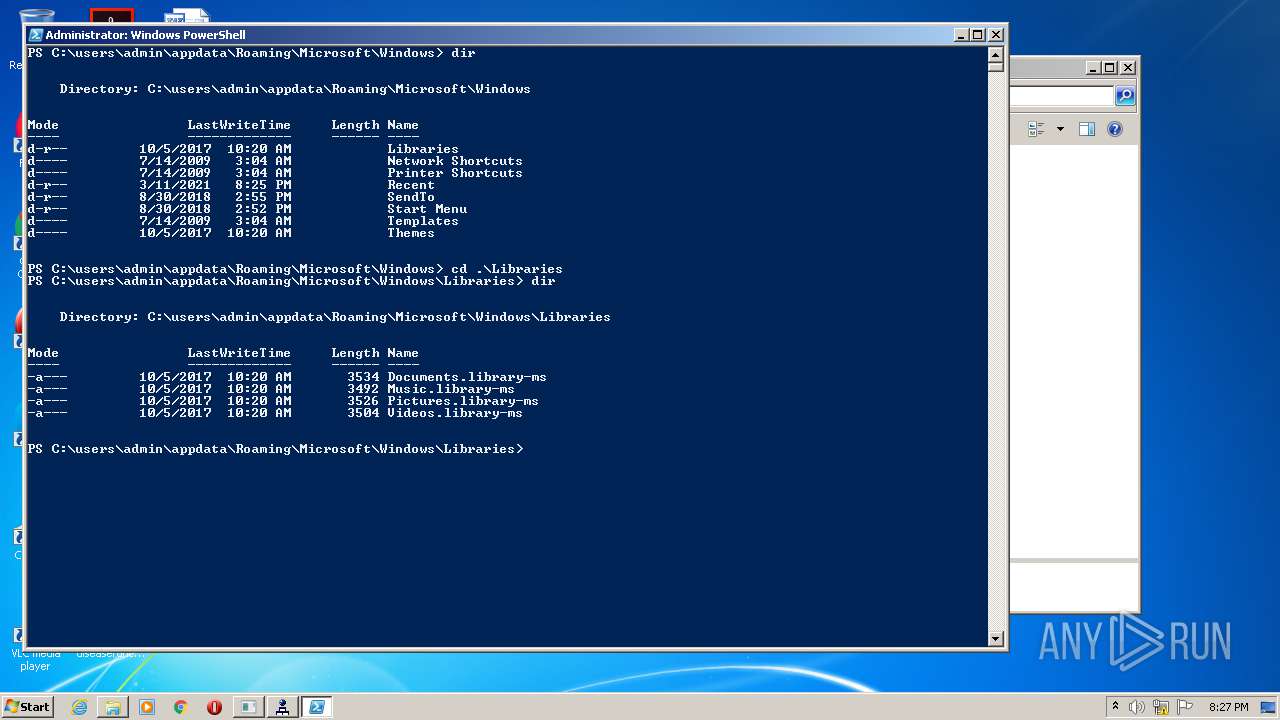Viewport: 1280px width, 720px height.
Task: Click the 'Libraries' directory entry in the listing
Action: pos(423,149)
